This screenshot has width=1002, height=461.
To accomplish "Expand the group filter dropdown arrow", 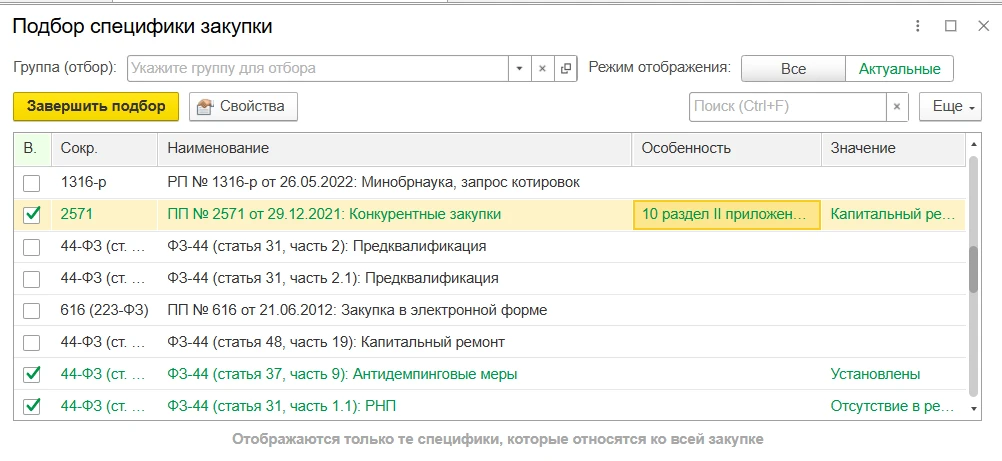I will pos(520,68).
